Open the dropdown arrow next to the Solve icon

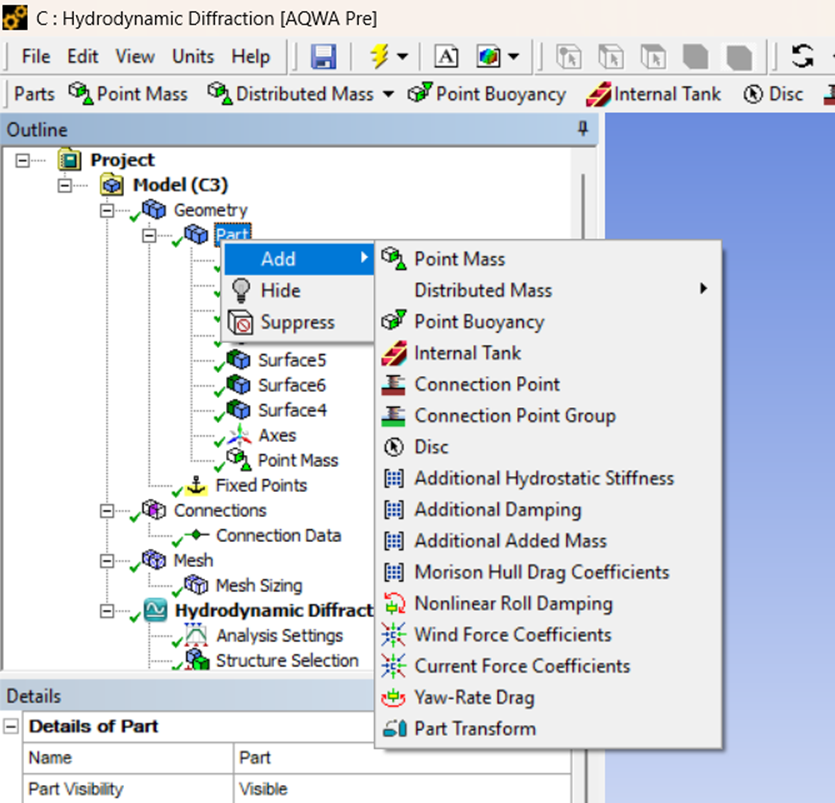[x=403, y=56]
